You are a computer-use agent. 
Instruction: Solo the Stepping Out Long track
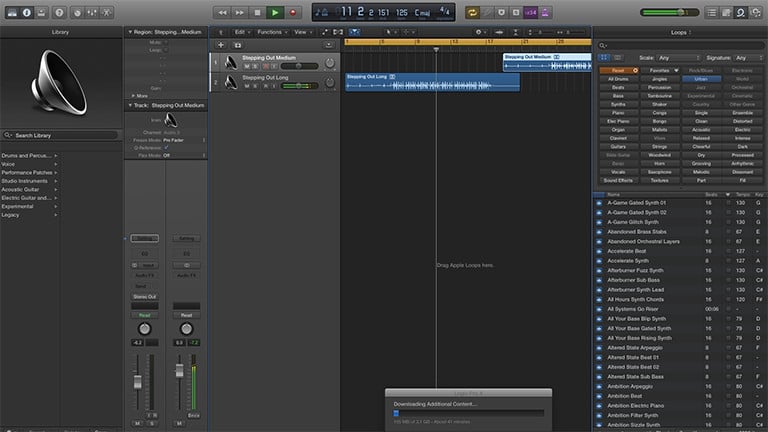coord(255,86)
